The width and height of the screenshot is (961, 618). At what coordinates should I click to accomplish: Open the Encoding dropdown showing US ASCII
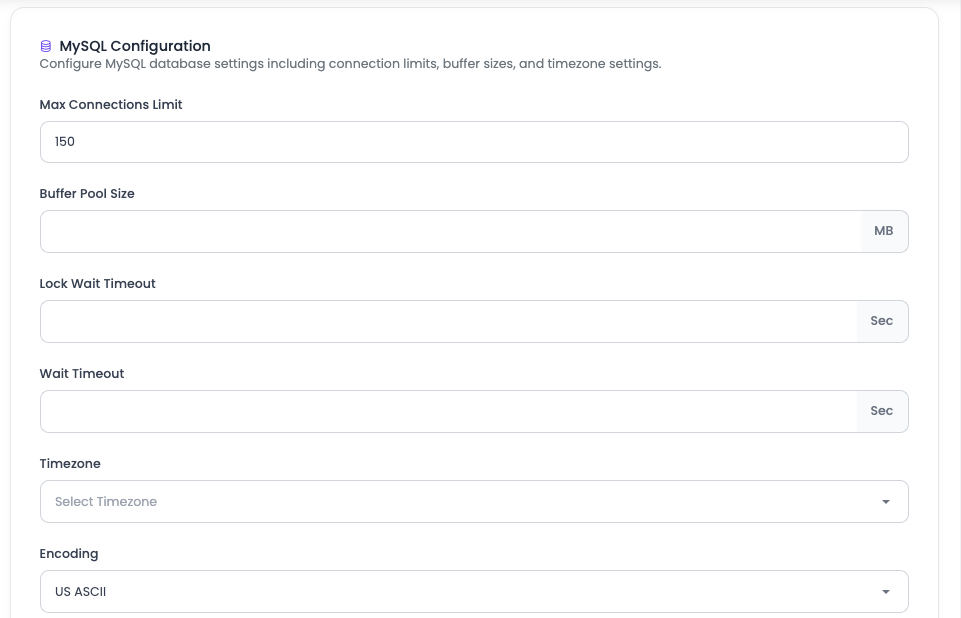click(x=473, y=591)
